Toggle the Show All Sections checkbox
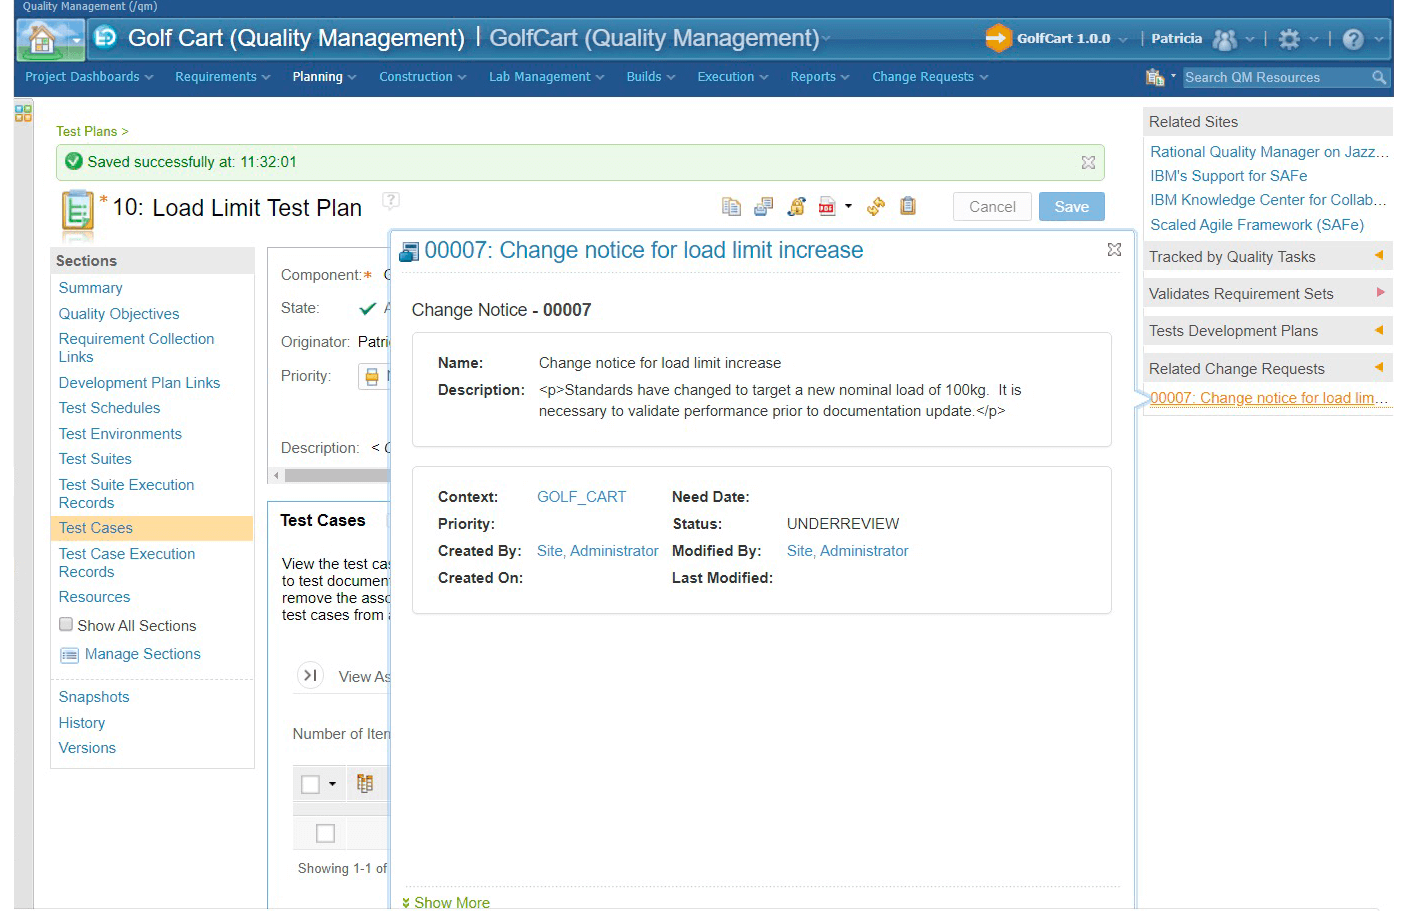 pos(66,625)
